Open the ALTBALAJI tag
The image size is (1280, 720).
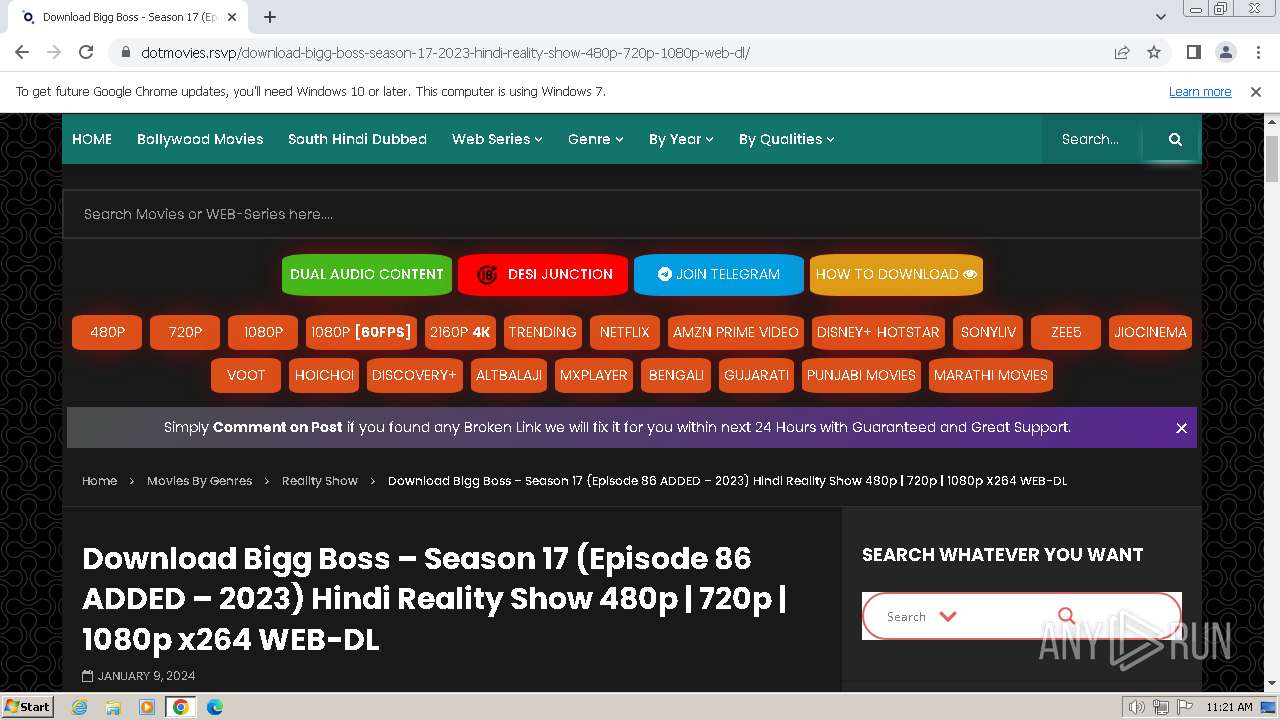pyautogui.click(x=509, y=375)
